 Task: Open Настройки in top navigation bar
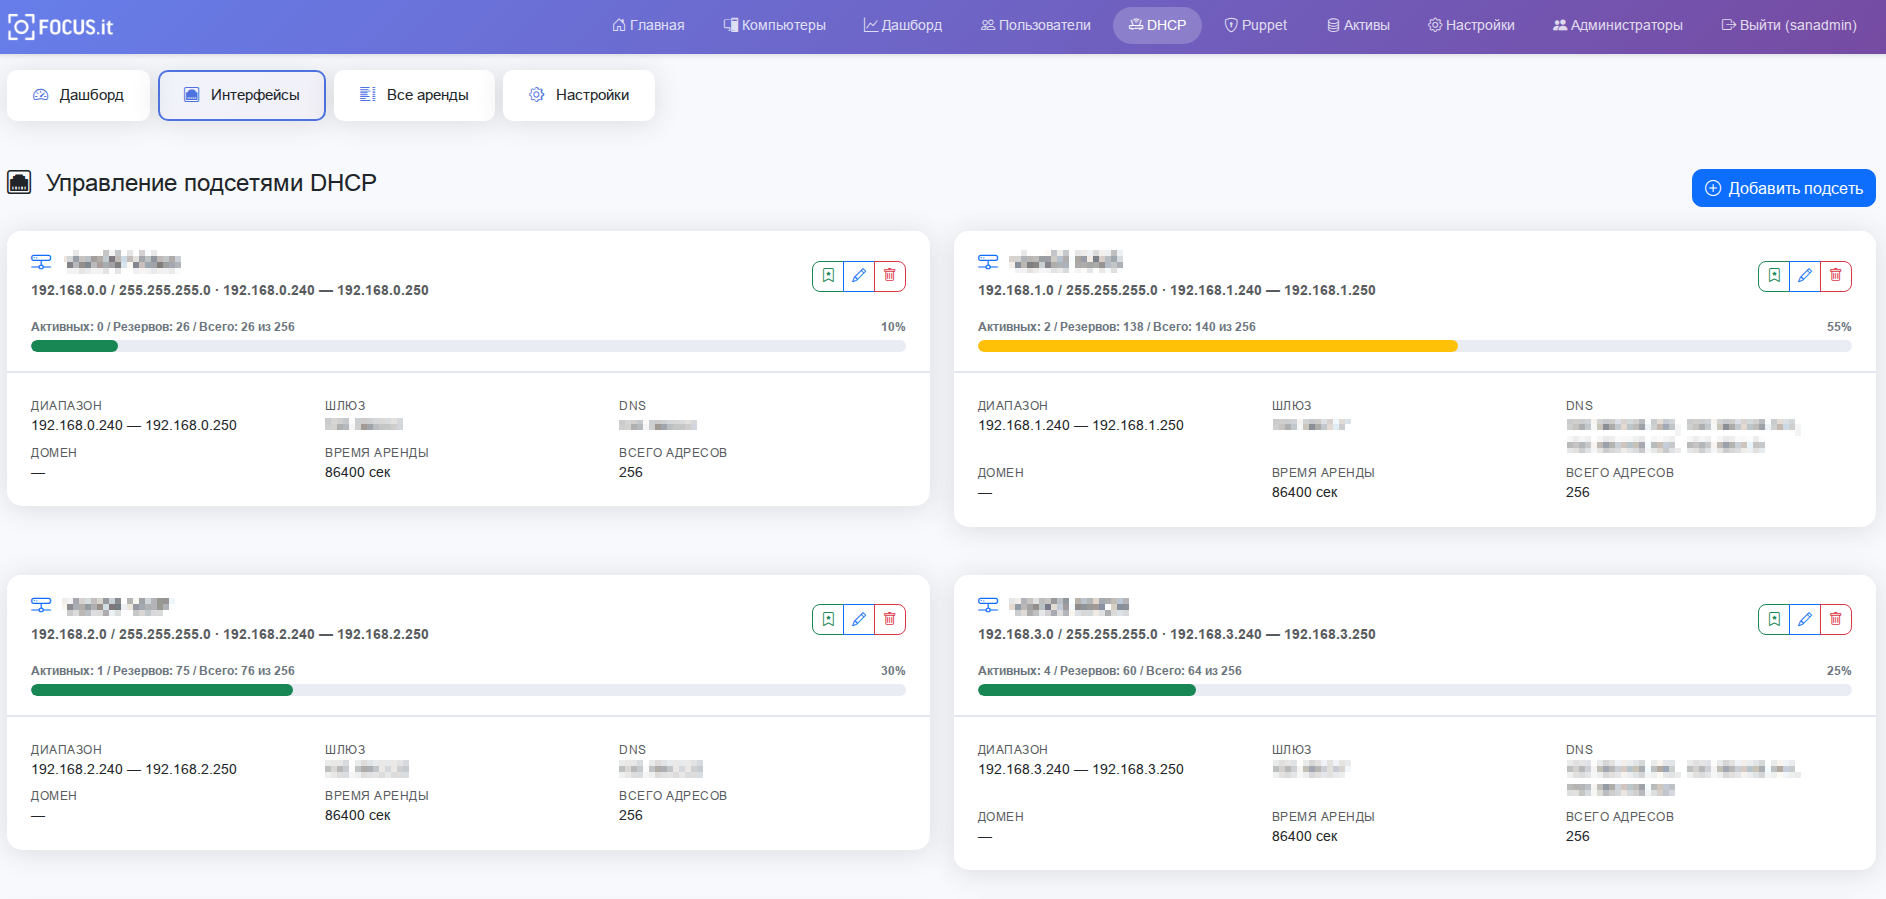pos(1471,25)
